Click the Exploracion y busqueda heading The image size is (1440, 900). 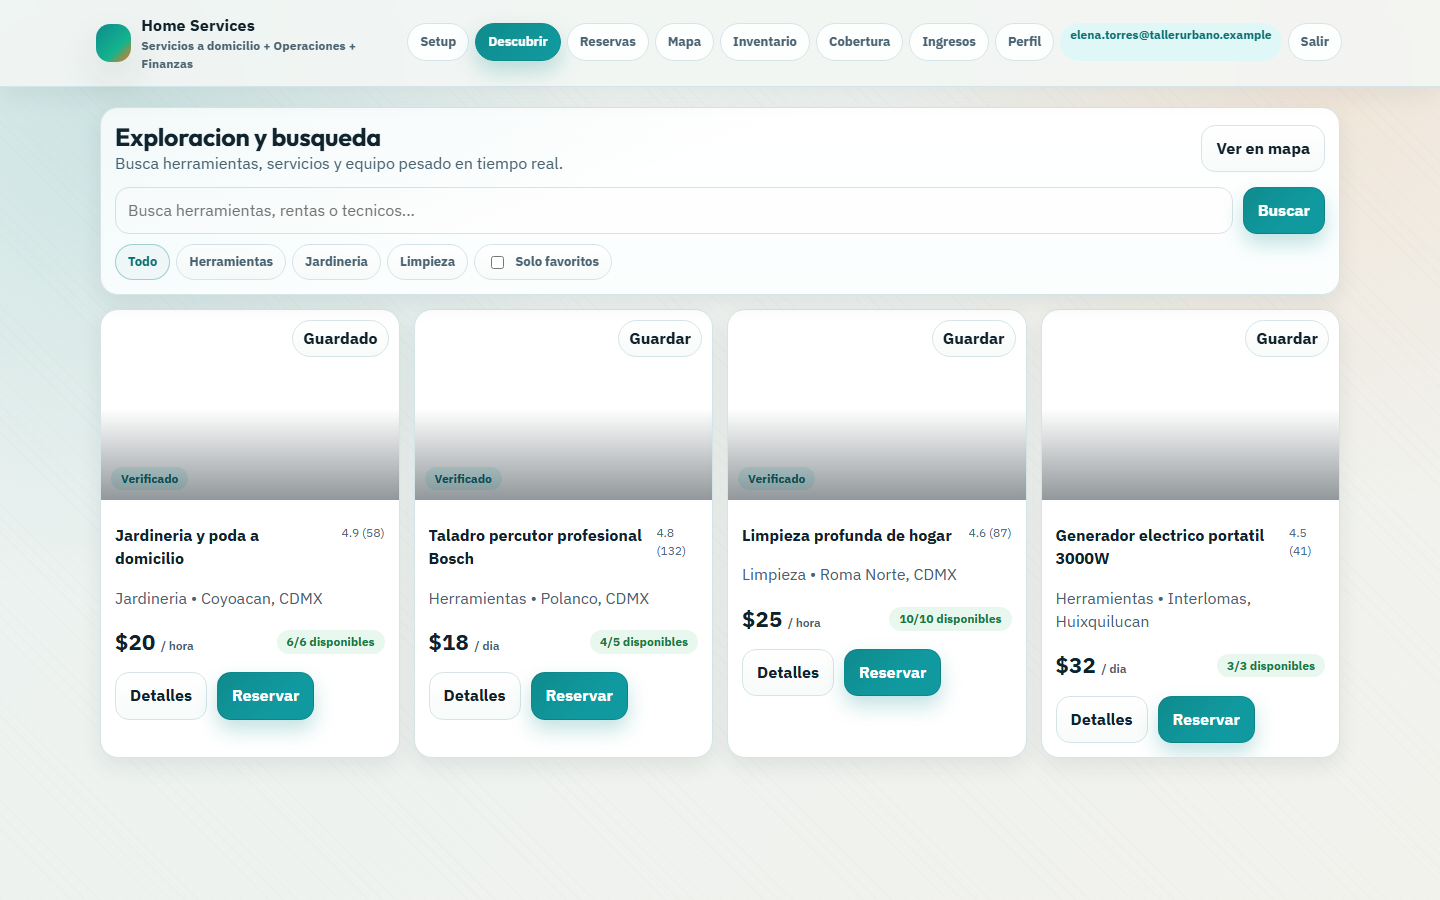(248, 138)
